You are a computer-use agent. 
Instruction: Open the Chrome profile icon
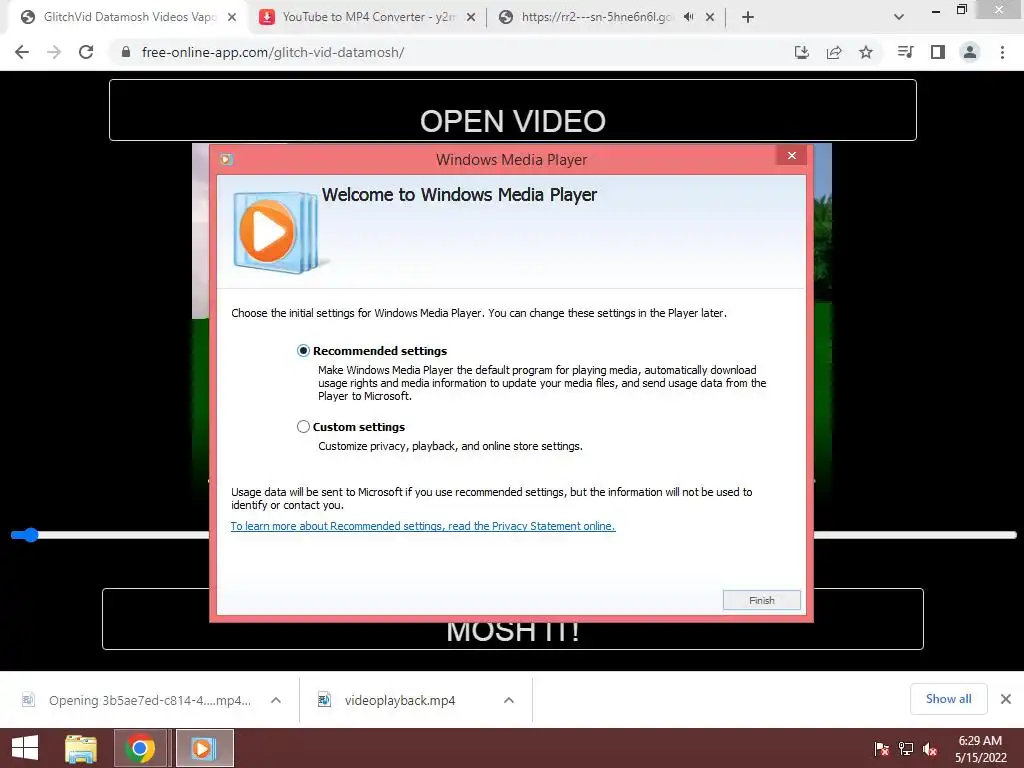(970, 52)
